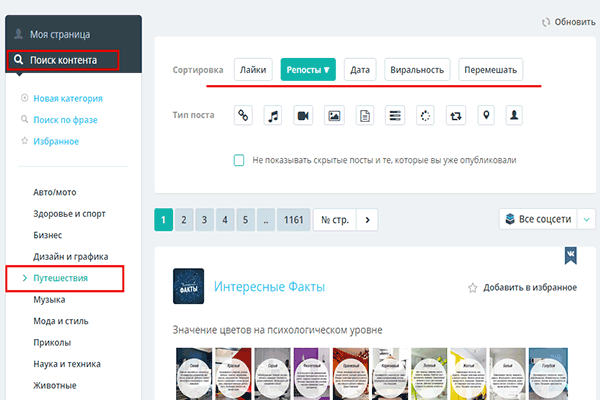Filter posts by document icon
600x400 pixels.
[365, 115]
